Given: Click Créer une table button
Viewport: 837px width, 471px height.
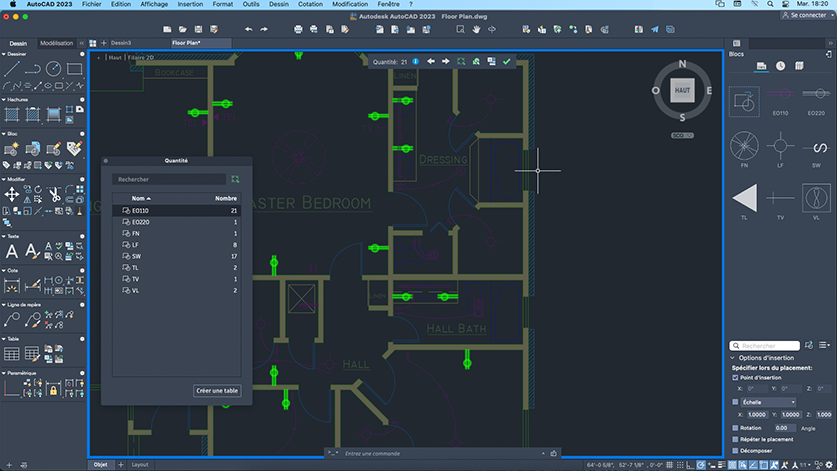Looking at the screenshot, I should pyautogui.click(x=217, y=391).
